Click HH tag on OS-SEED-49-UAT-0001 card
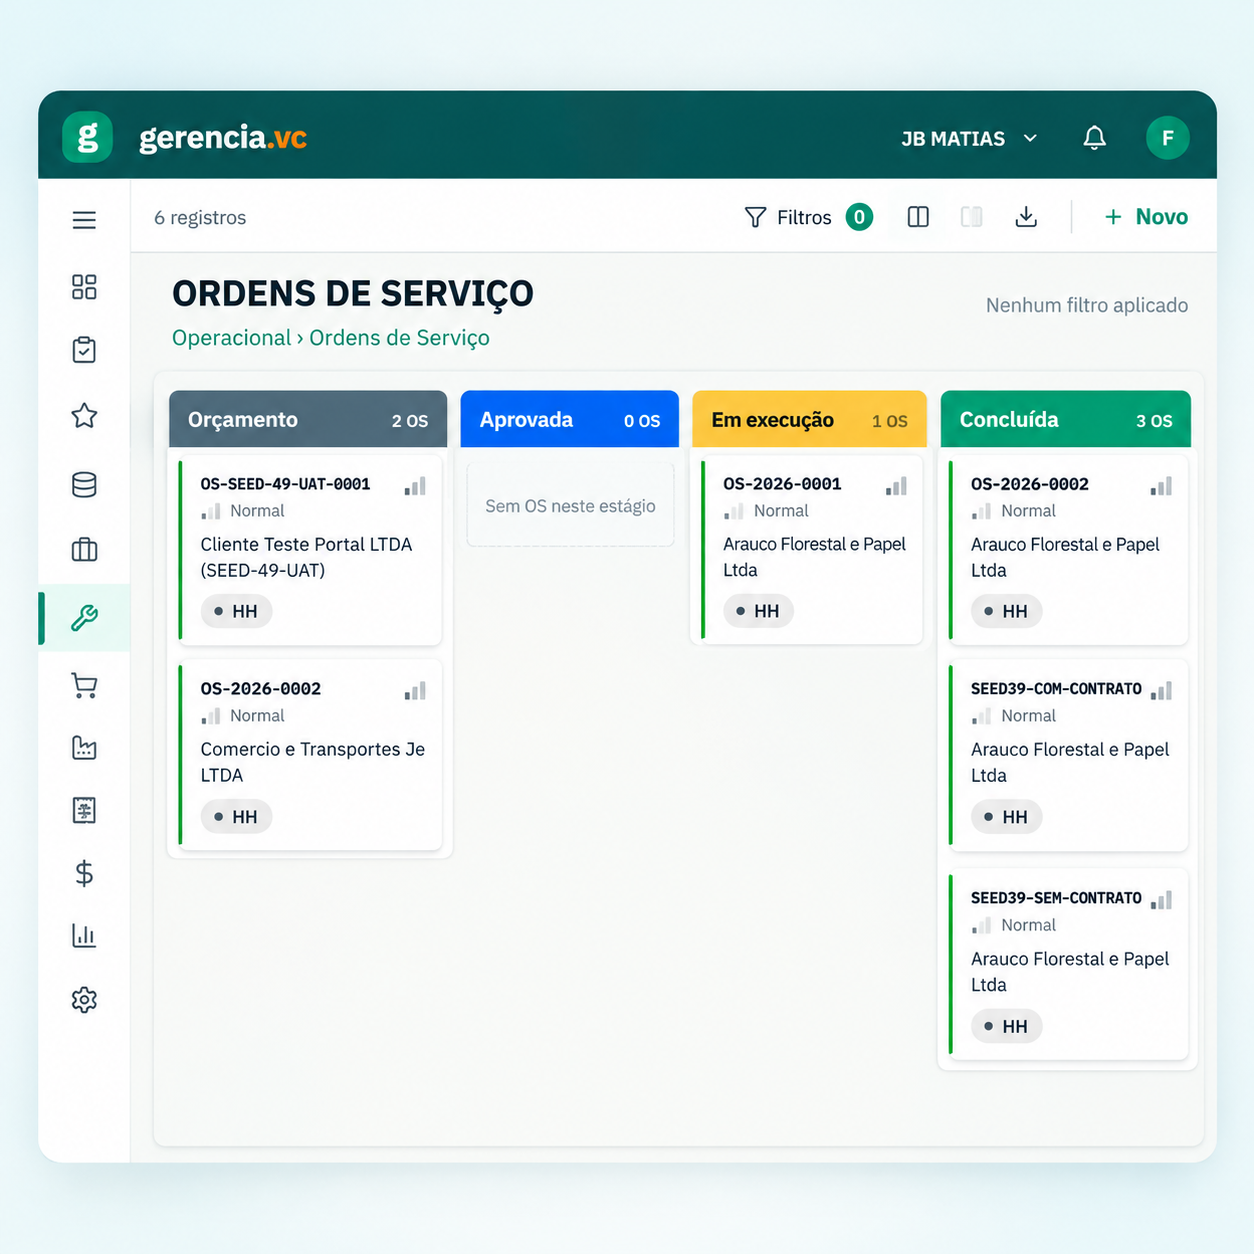 tap(236, 611)
